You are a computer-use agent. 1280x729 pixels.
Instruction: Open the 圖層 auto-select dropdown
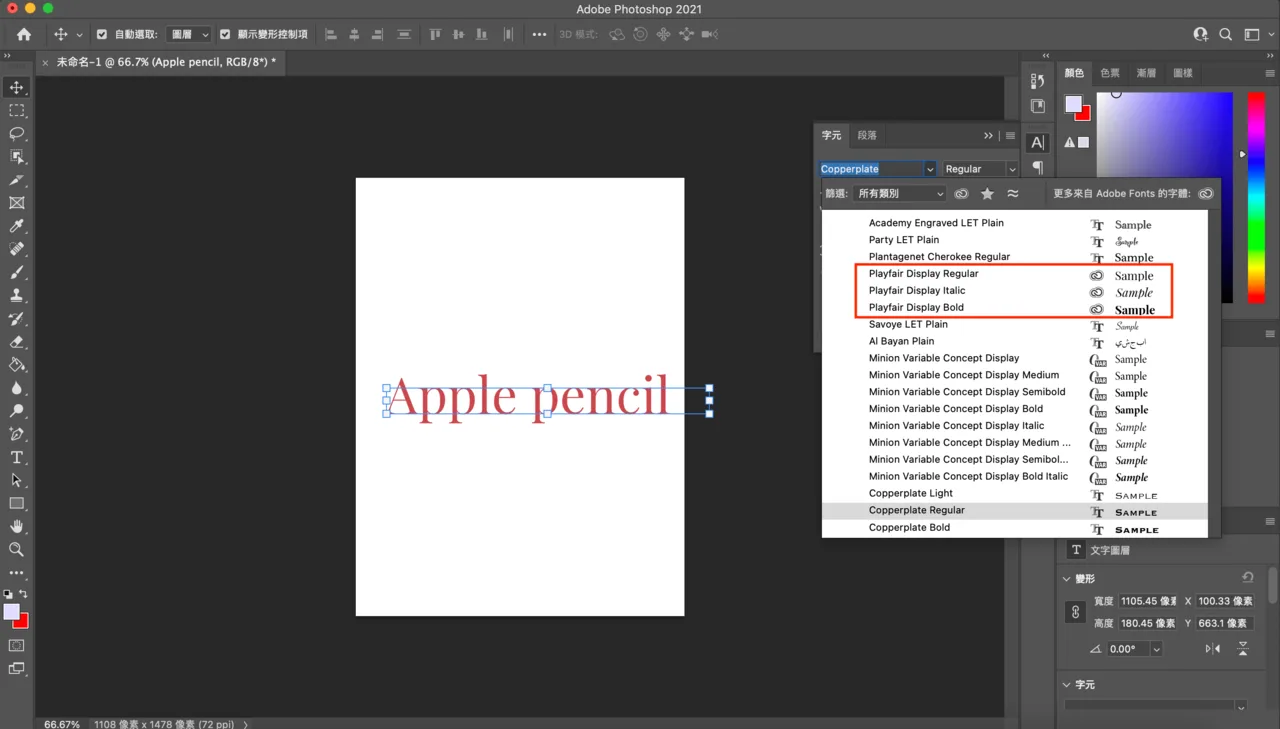189,34
